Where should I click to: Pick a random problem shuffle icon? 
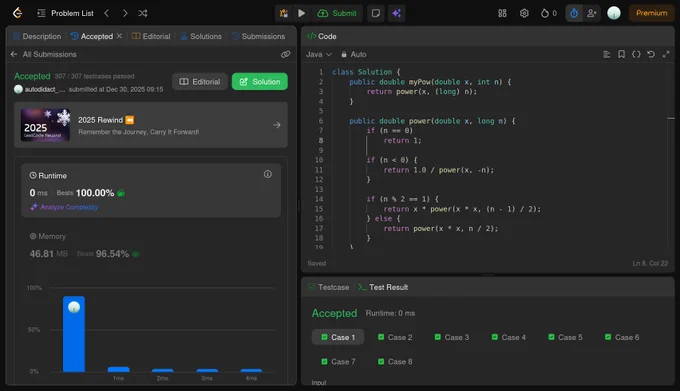click(x=143, y=13)
